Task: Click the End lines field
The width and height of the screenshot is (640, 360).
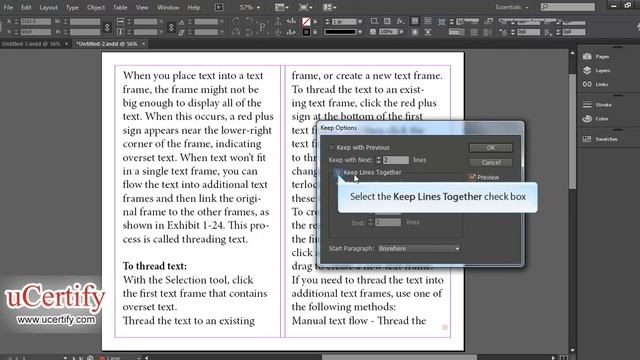Action: 388,222
